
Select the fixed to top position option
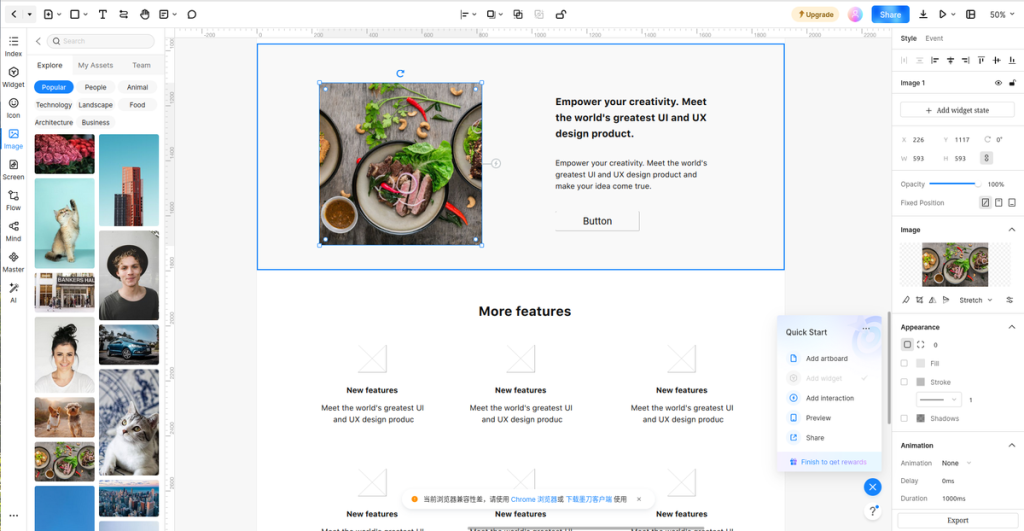pos(999,202)
